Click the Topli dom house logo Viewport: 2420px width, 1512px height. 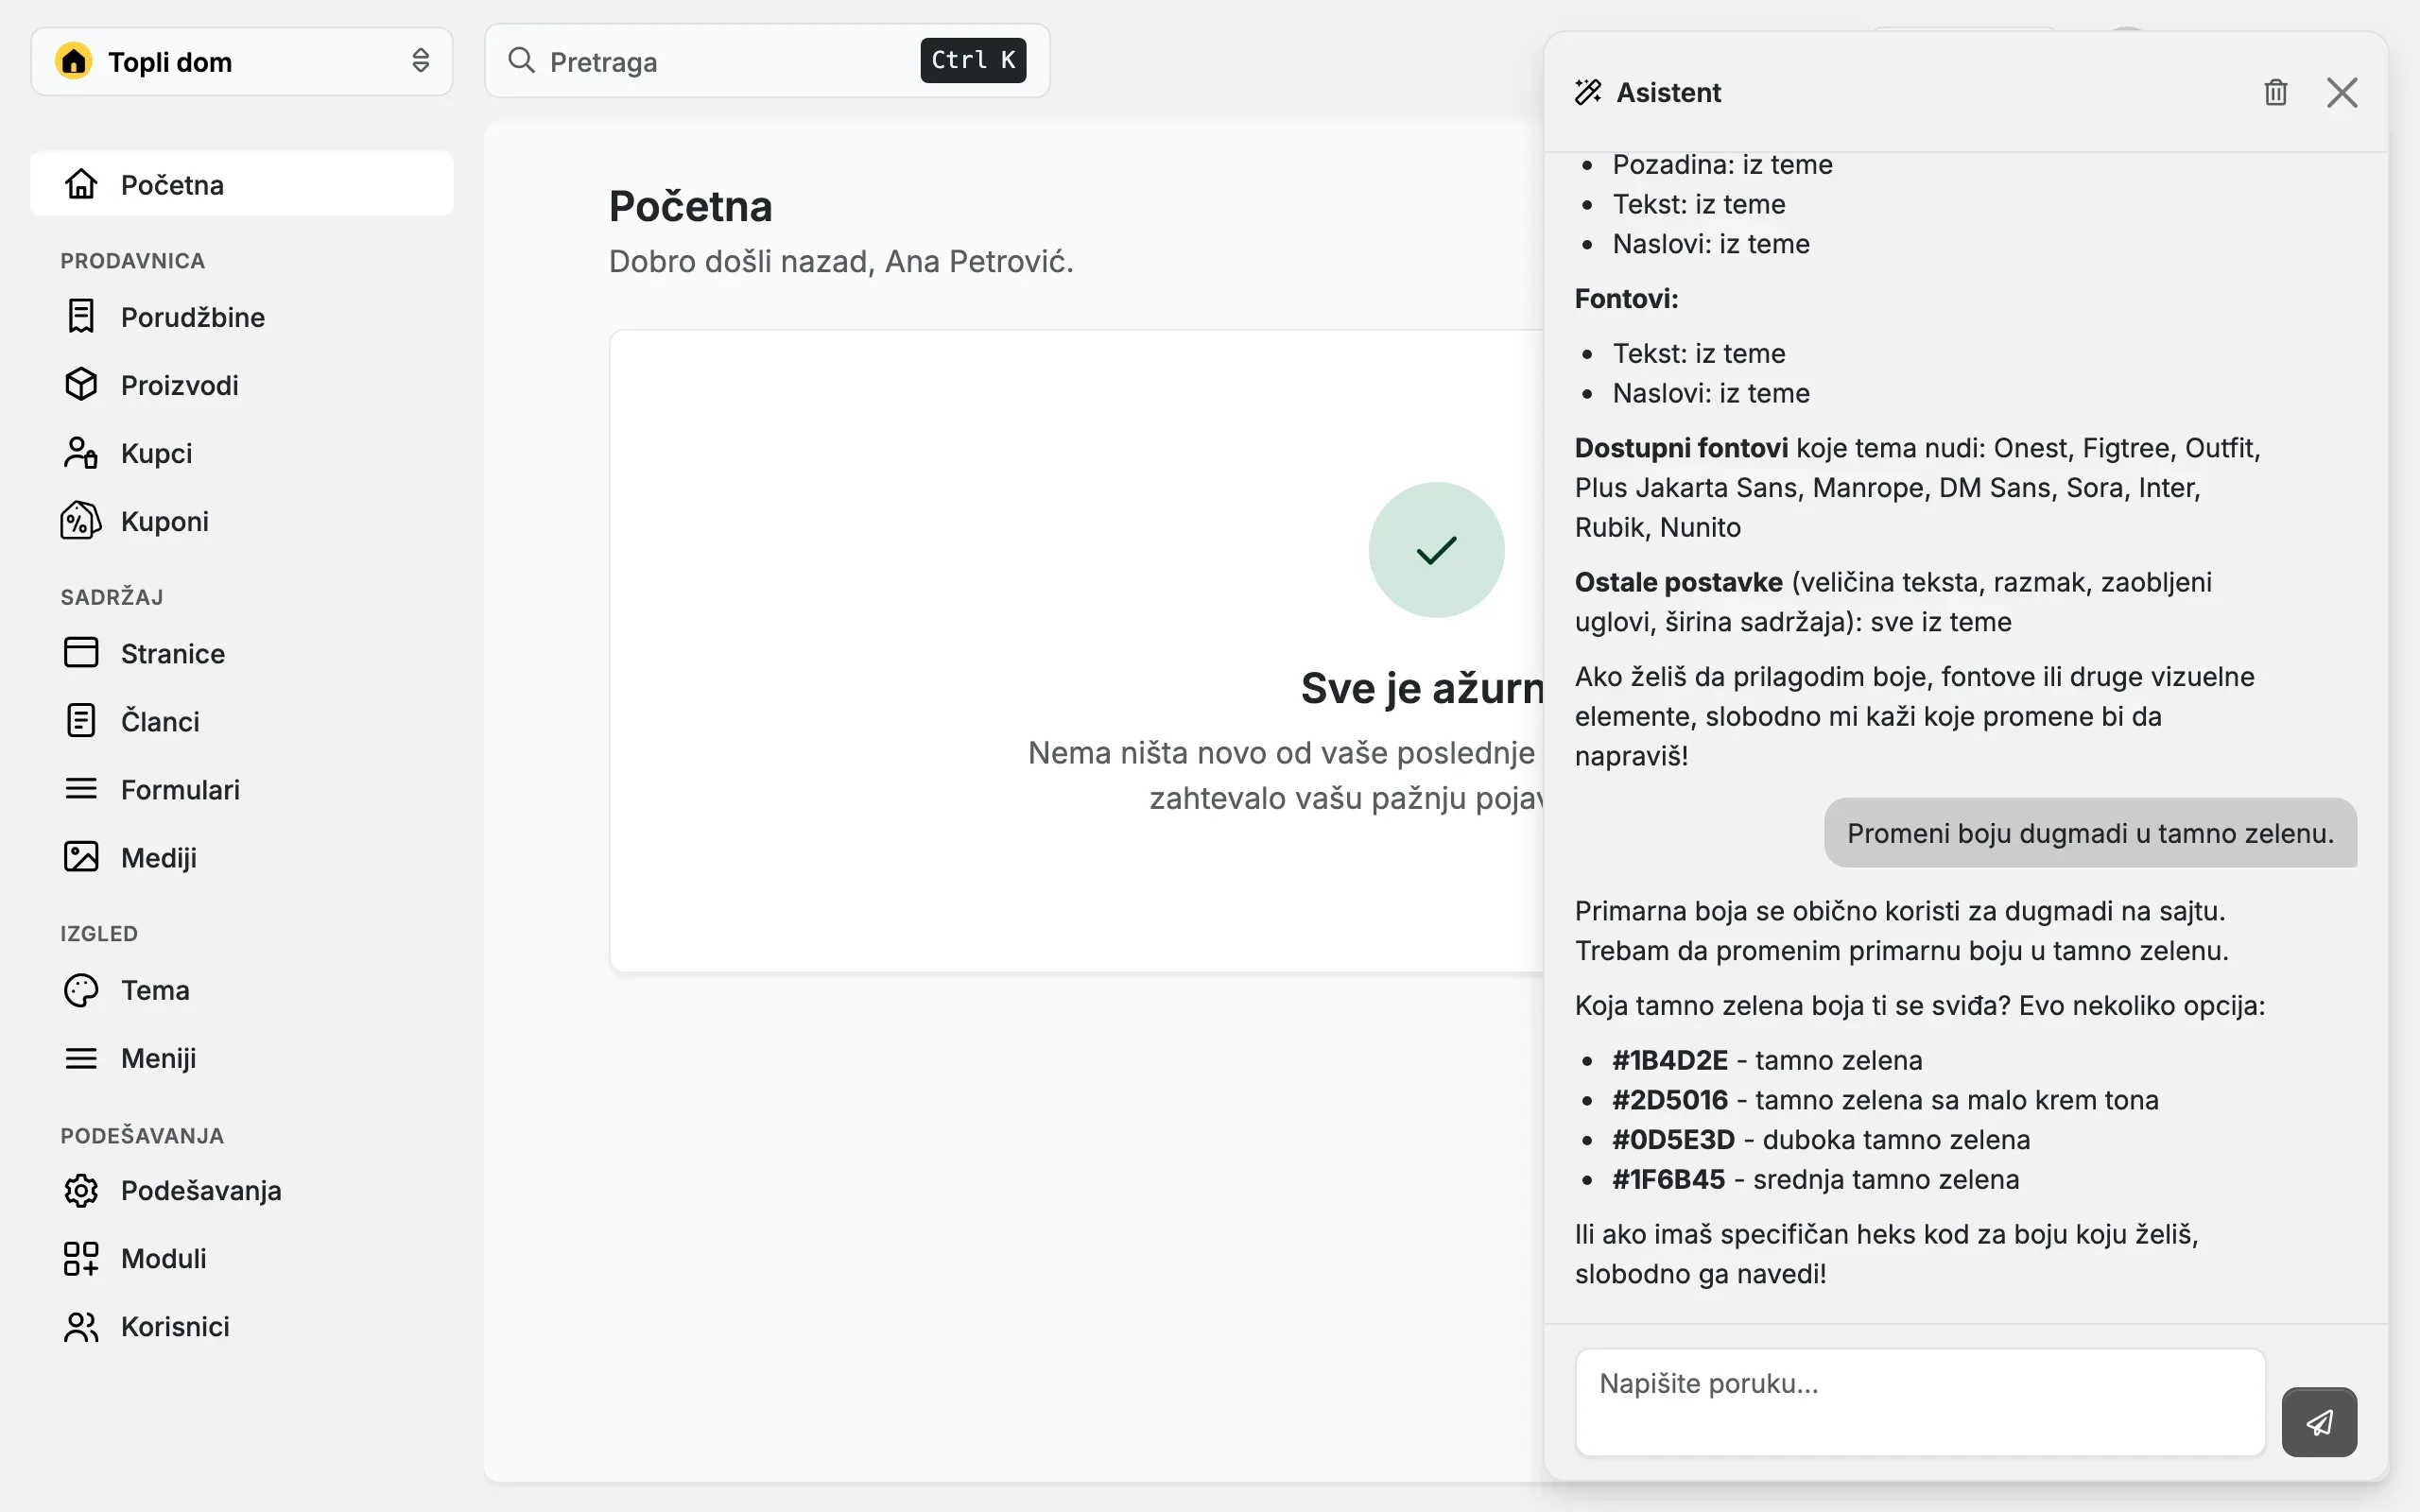(74, 62)
